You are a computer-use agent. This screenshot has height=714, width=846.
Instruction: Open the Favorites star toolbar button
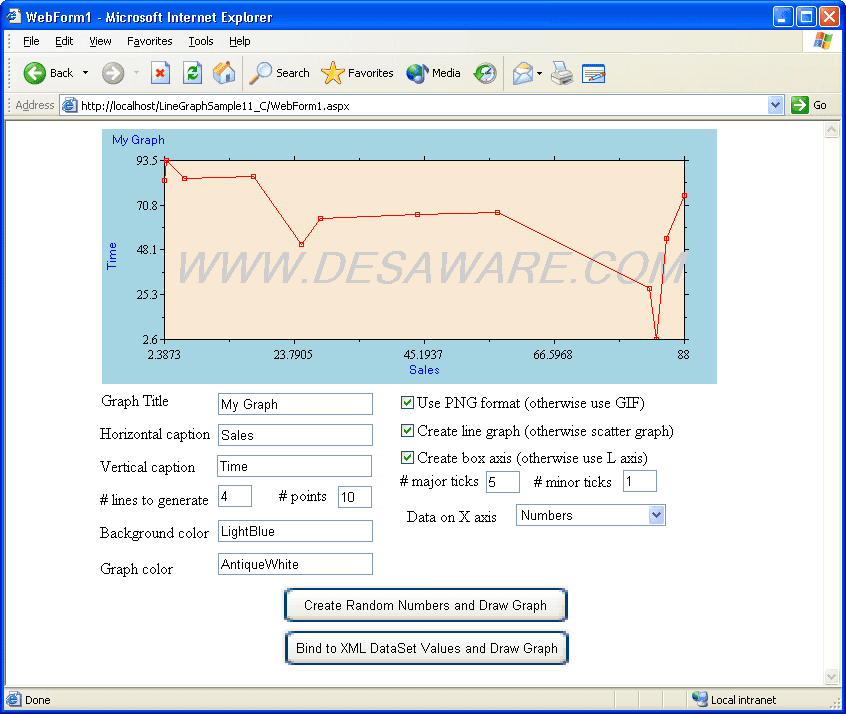[x=357, y=73]
